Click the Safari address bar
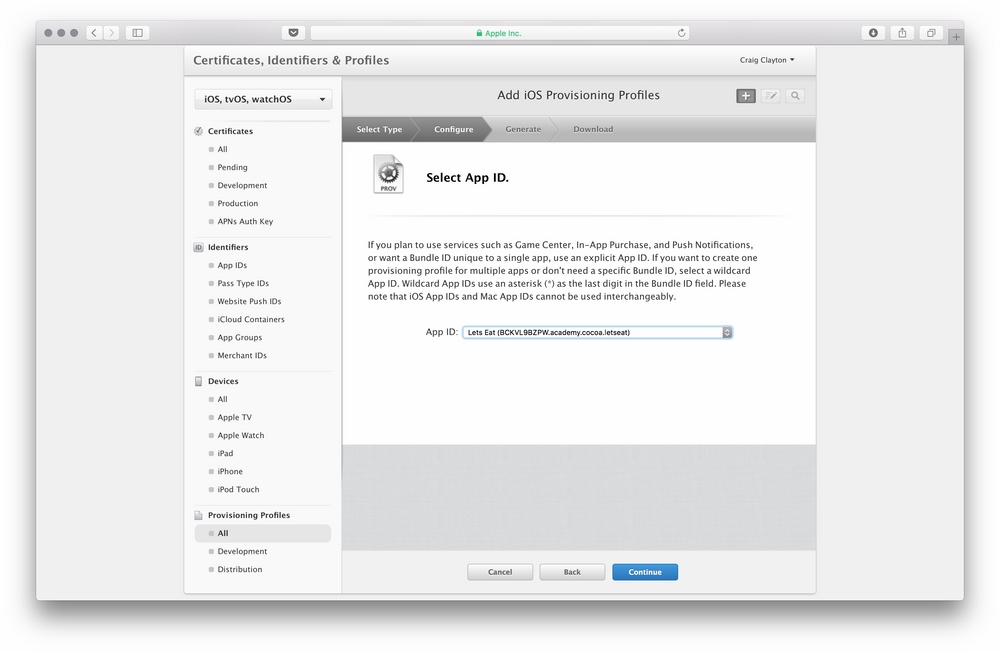The image size is (1000, 652). click(499, 33)
